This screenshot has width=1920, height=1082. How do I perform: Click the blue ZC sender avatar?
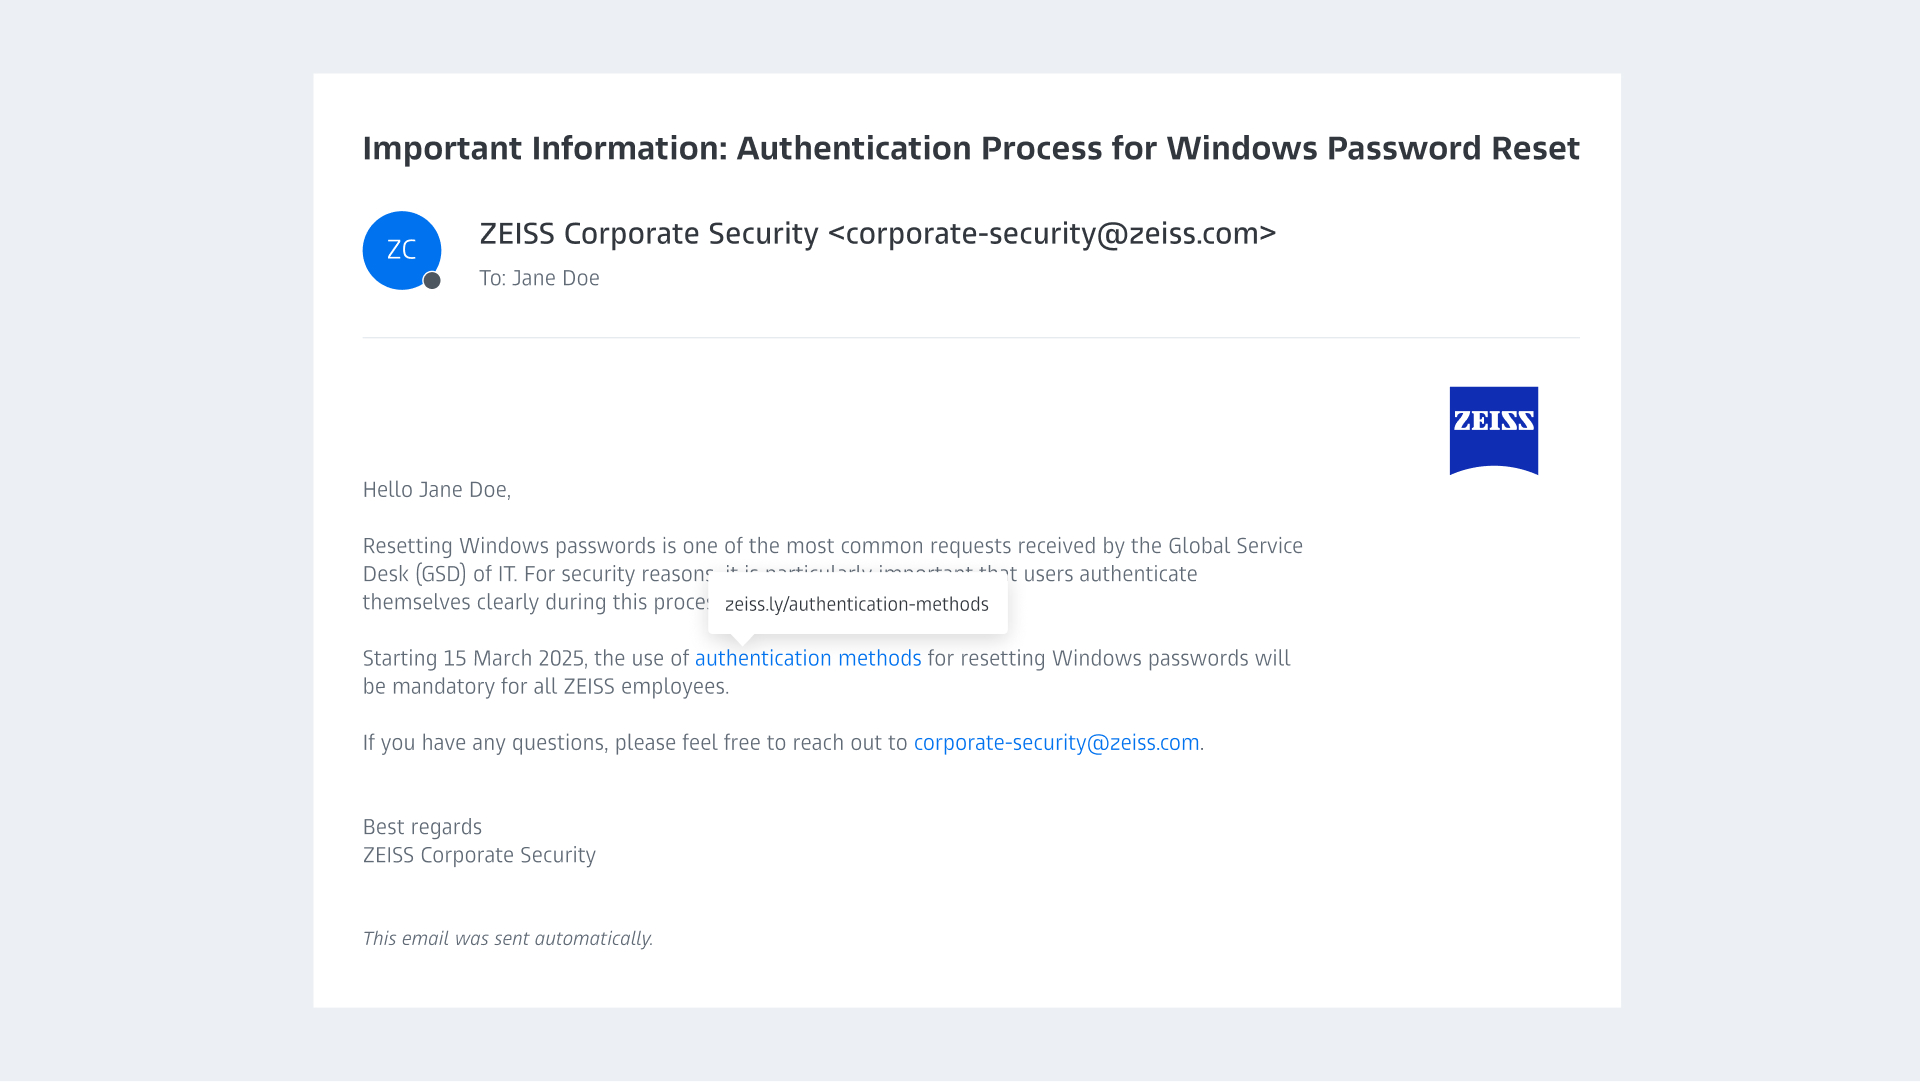coord(401,250)
